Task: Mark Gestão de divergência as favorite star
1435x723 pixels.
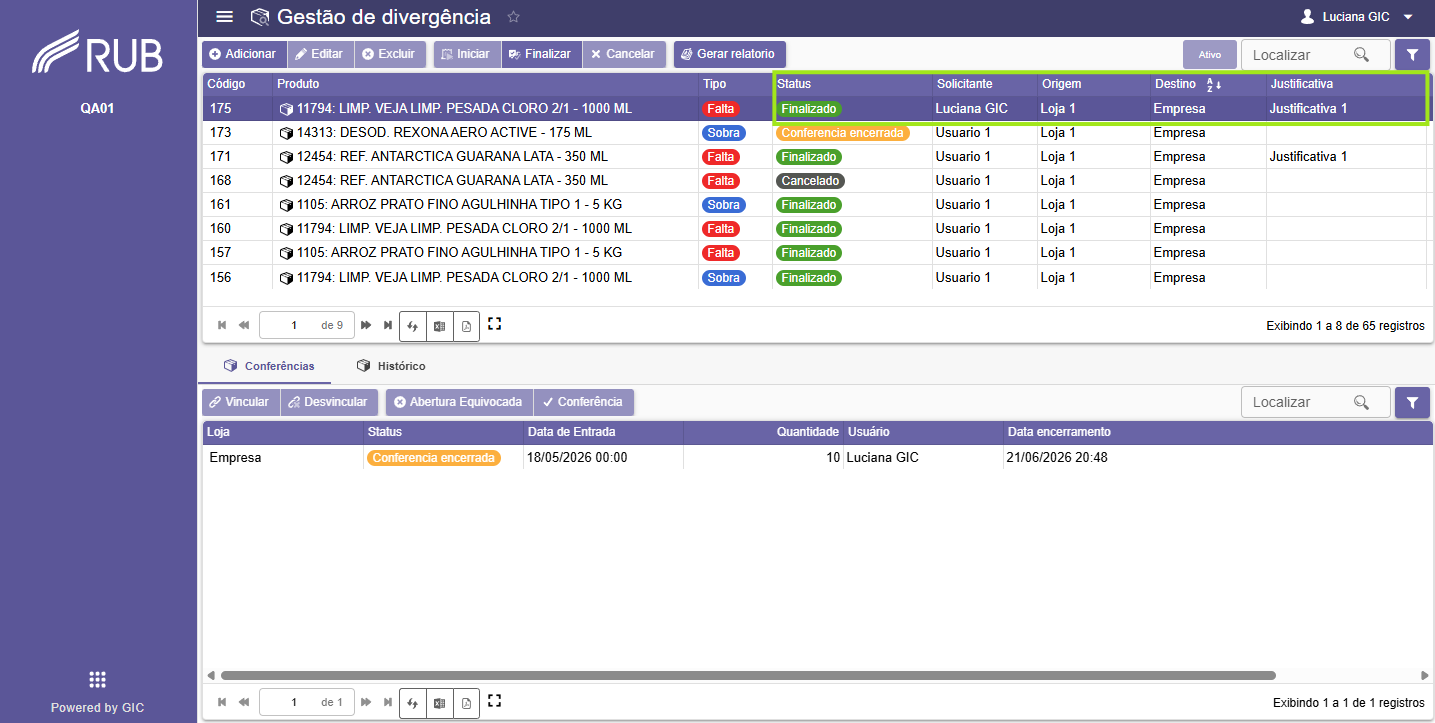Action: [514, 17]
